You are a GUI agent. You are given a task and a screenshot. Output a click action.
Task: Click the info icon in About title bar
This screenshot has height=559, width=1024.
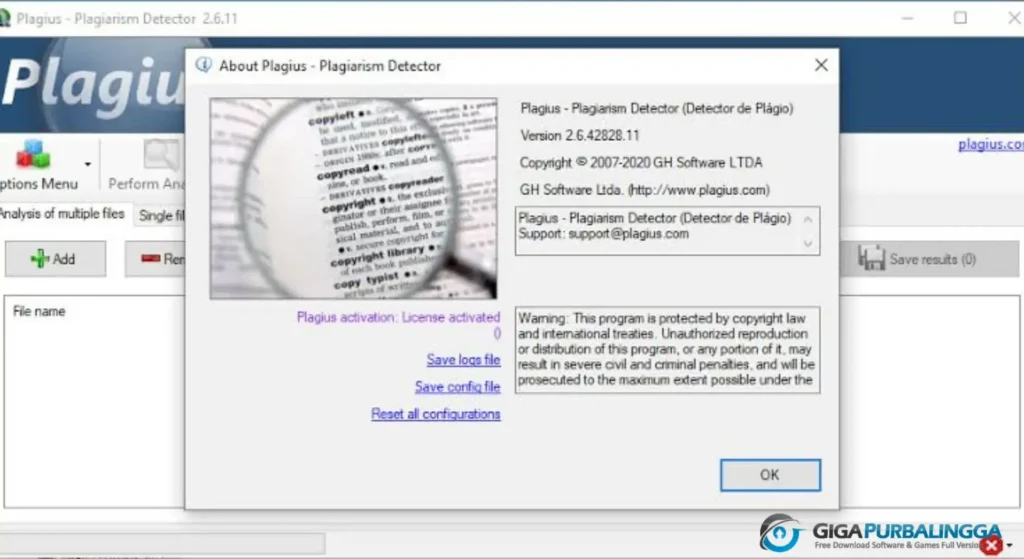[x=204, y=65]
